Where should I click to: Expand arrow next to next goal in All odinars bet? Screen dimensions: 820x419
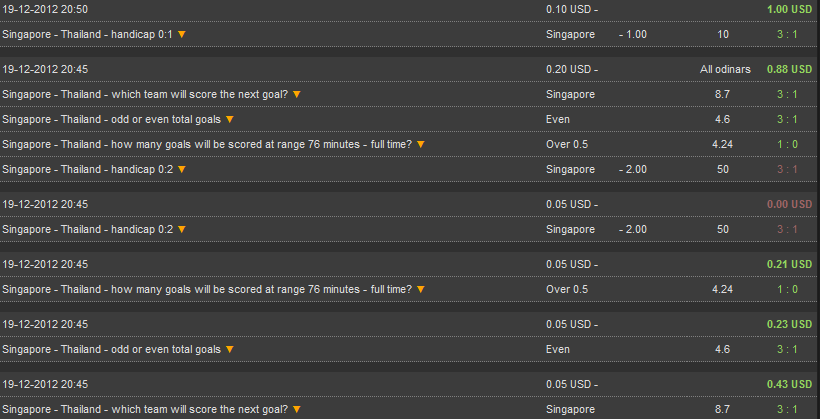(297, 95)
